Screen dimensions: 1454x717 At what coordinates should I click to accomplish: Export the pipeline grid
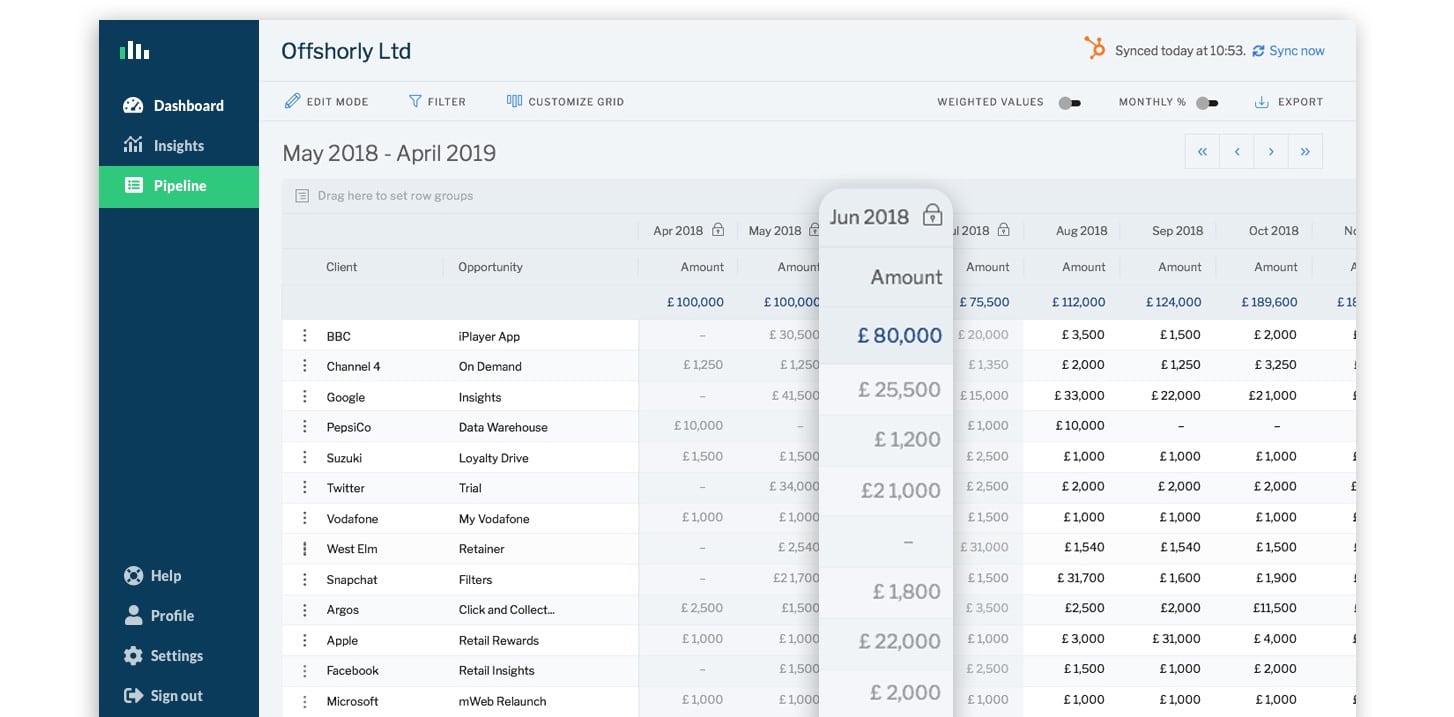[x=1288, y=102]
